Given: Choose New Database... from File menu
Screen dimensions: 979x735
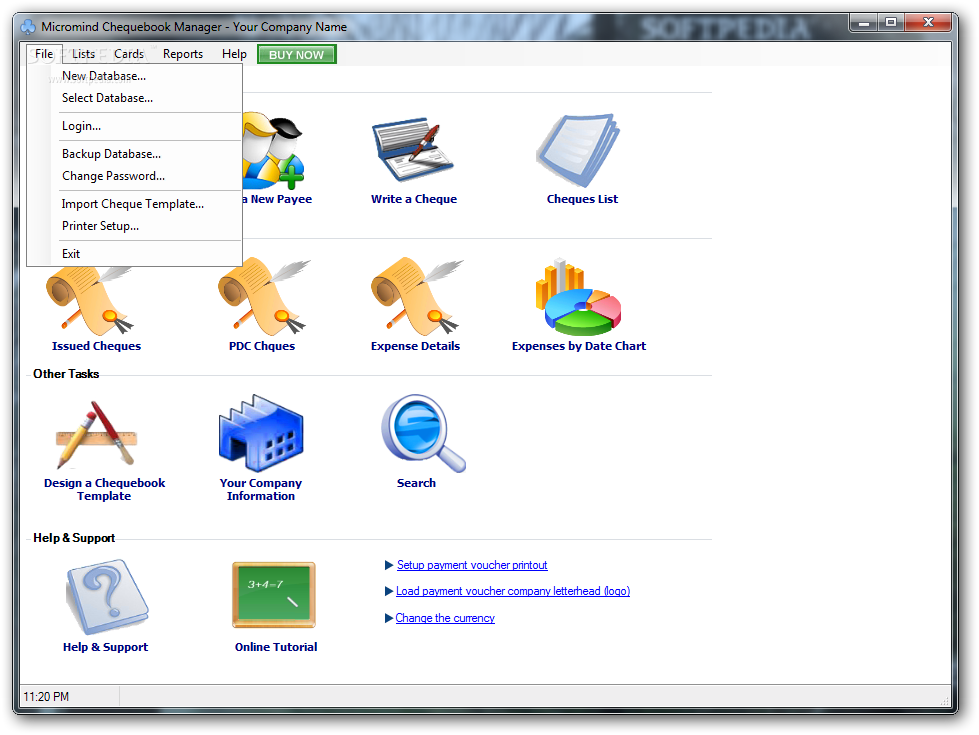Looking at the screenshot, I should pos(134,76).
